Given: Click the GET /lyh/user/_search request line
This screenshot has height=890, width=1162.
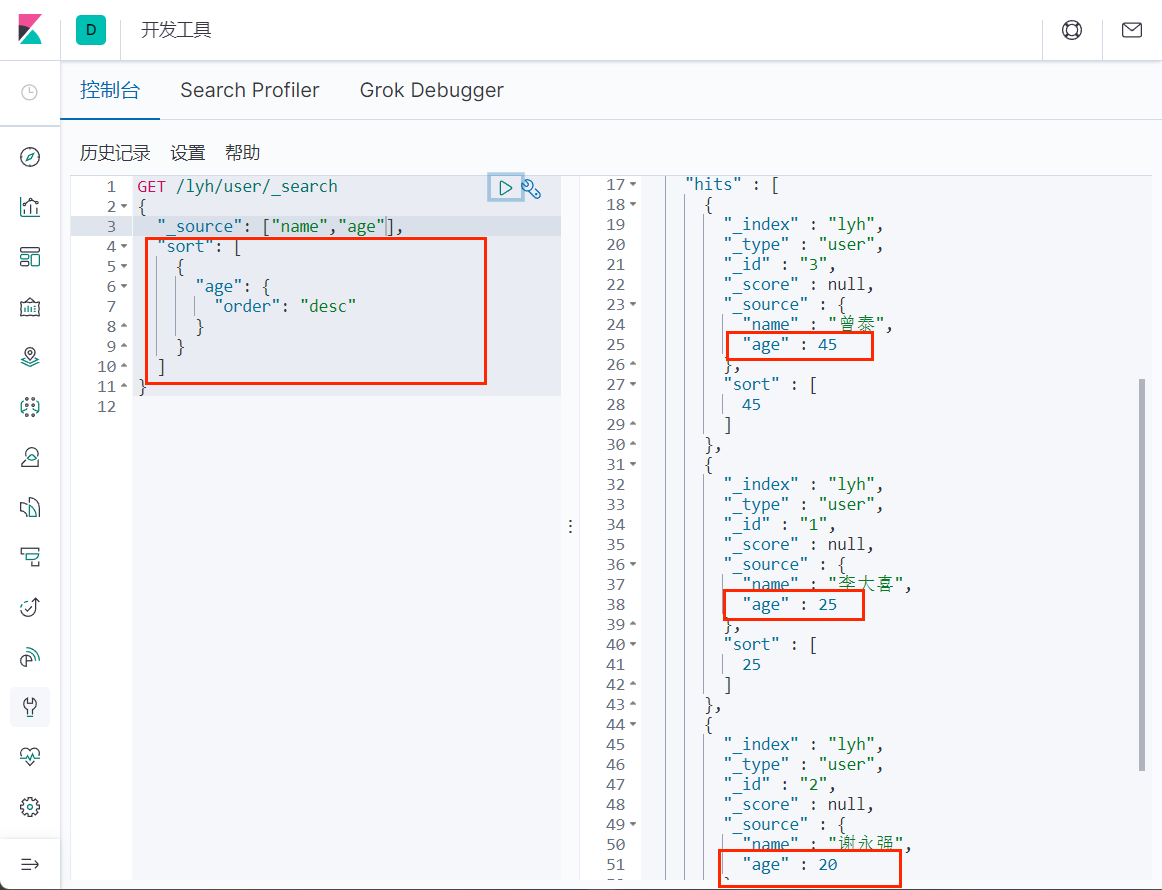Looking at the screenshot, I should pos(237,186).
